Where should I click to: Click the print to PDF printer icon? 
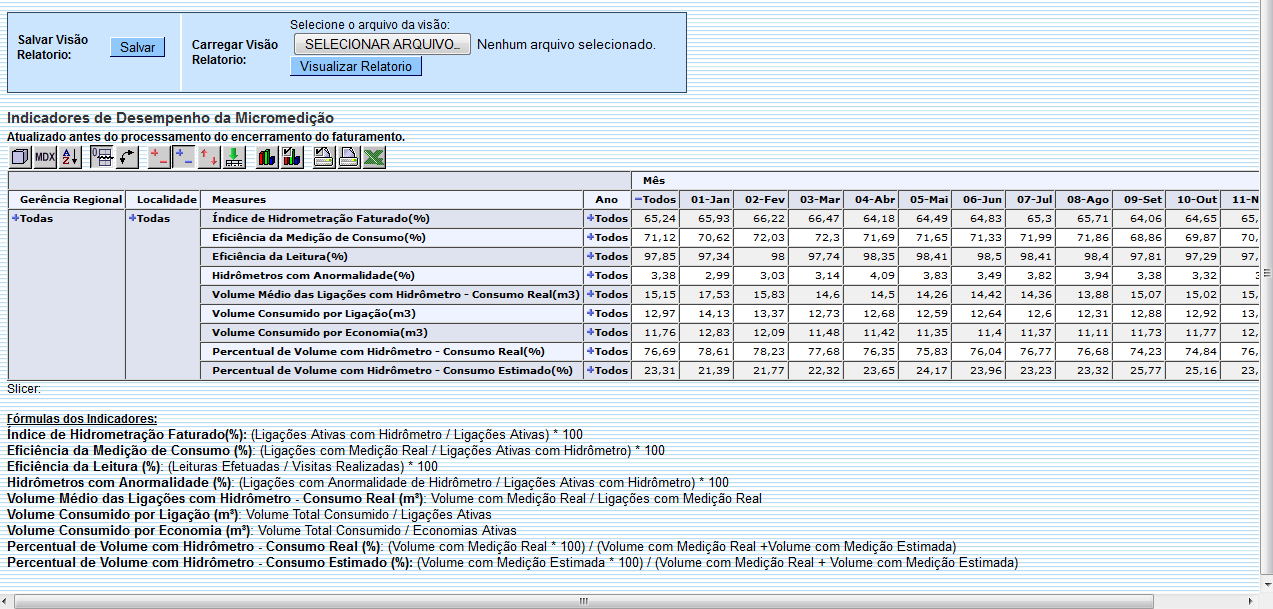349,157
